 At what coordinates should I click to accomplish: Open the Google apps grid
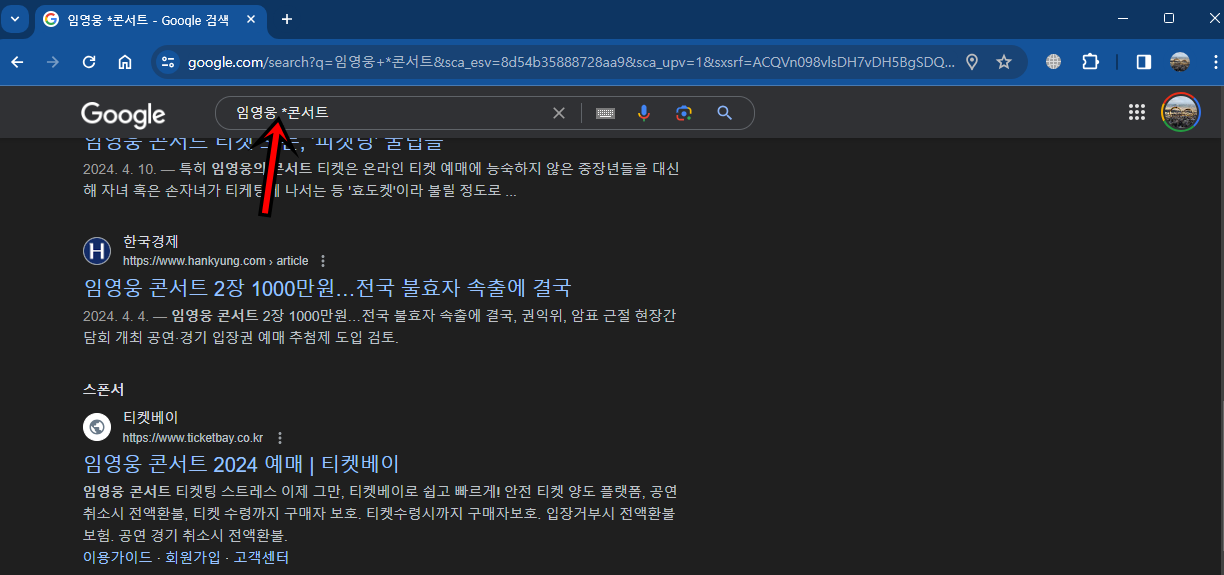pyautogui.click(x=1136, y=113)
